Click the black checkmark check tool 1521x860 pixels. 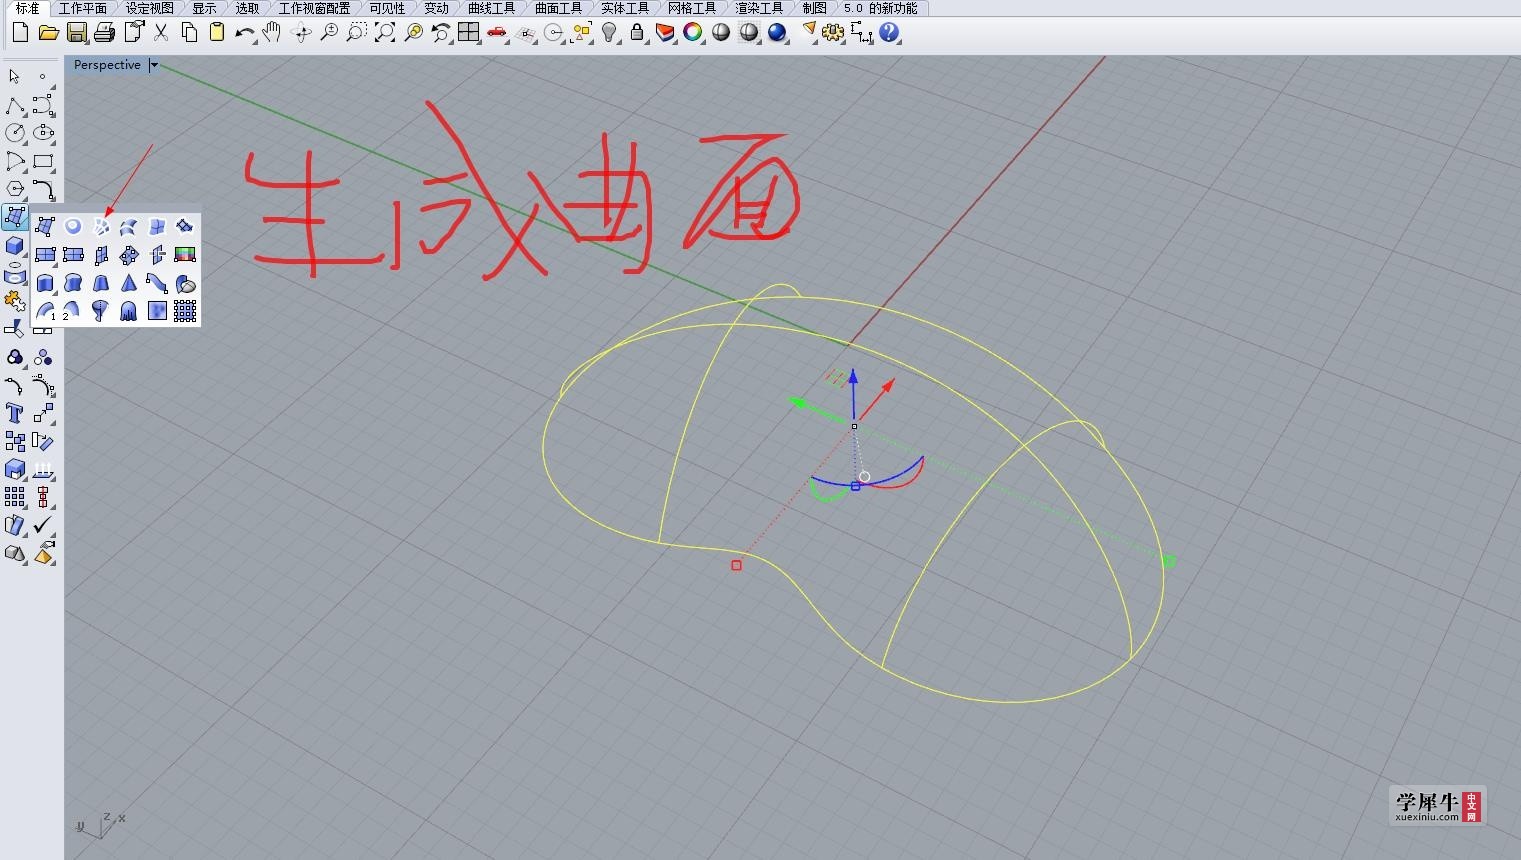coord(43,525)
